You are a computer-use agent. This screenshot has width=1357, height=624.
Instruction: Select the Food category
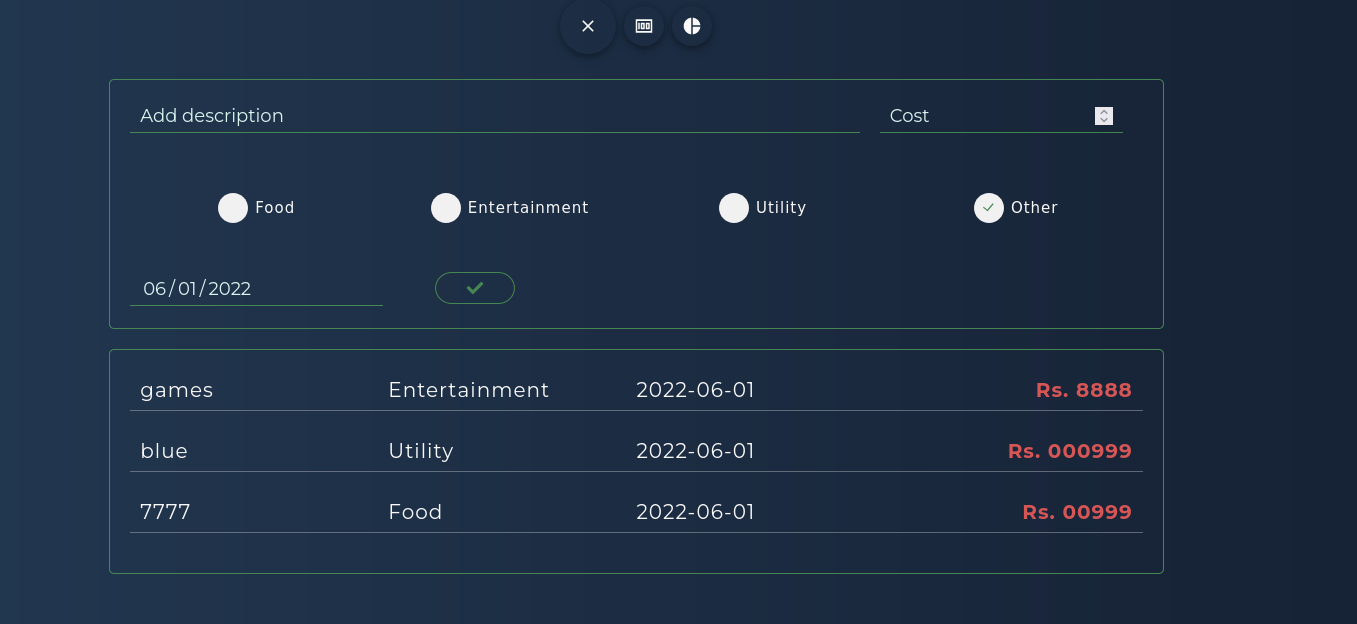click(233, 208)
